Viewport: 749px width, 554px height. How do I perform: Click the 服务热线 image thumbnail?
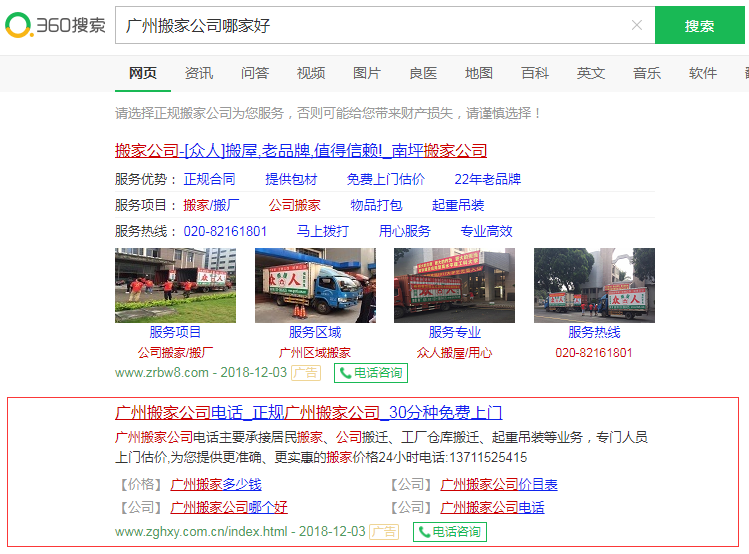click(594, 285)
